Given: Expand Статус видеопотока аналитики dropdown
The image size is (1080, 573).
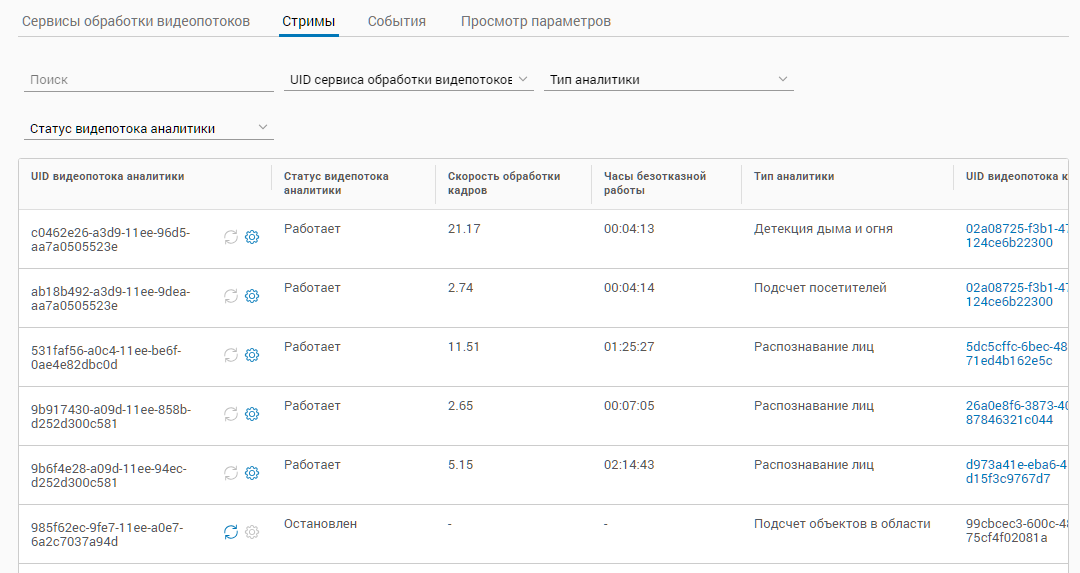Looking at the screenshot, I should [x=148, y=128].
